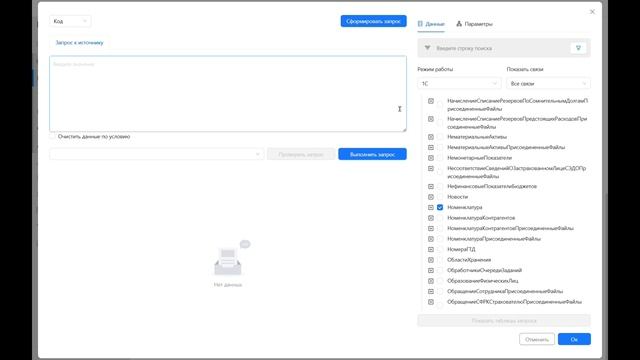The image size is (640, 360).
Task: Expand the НефинансовыеПоказателиБюджетов node
Action: coord(431,187)
